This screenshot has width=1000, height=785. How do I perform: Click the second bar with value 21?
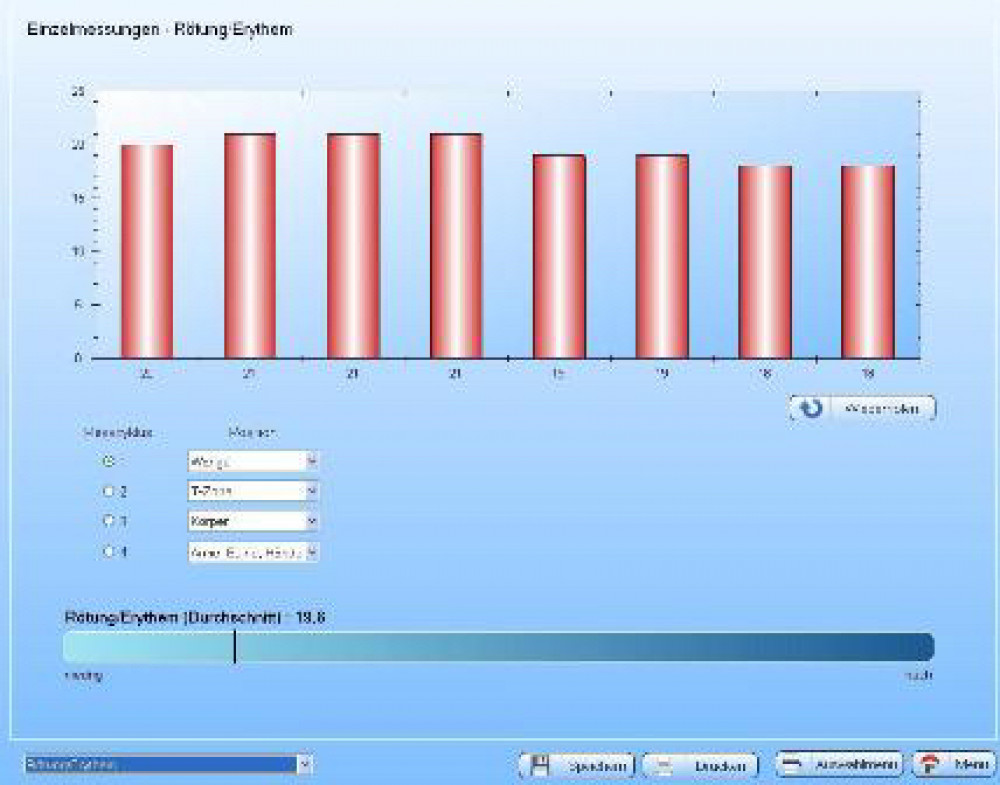click(250, 245)
